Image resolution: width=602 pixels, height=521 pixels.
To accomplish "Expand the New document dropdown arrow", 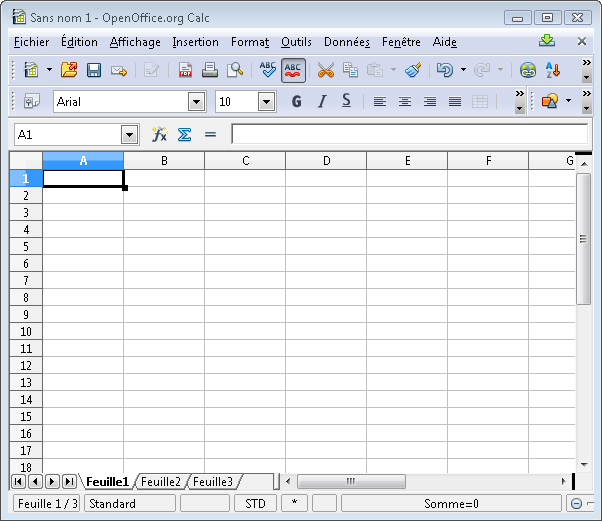I will pyautogui.click(x=49, y=70).
